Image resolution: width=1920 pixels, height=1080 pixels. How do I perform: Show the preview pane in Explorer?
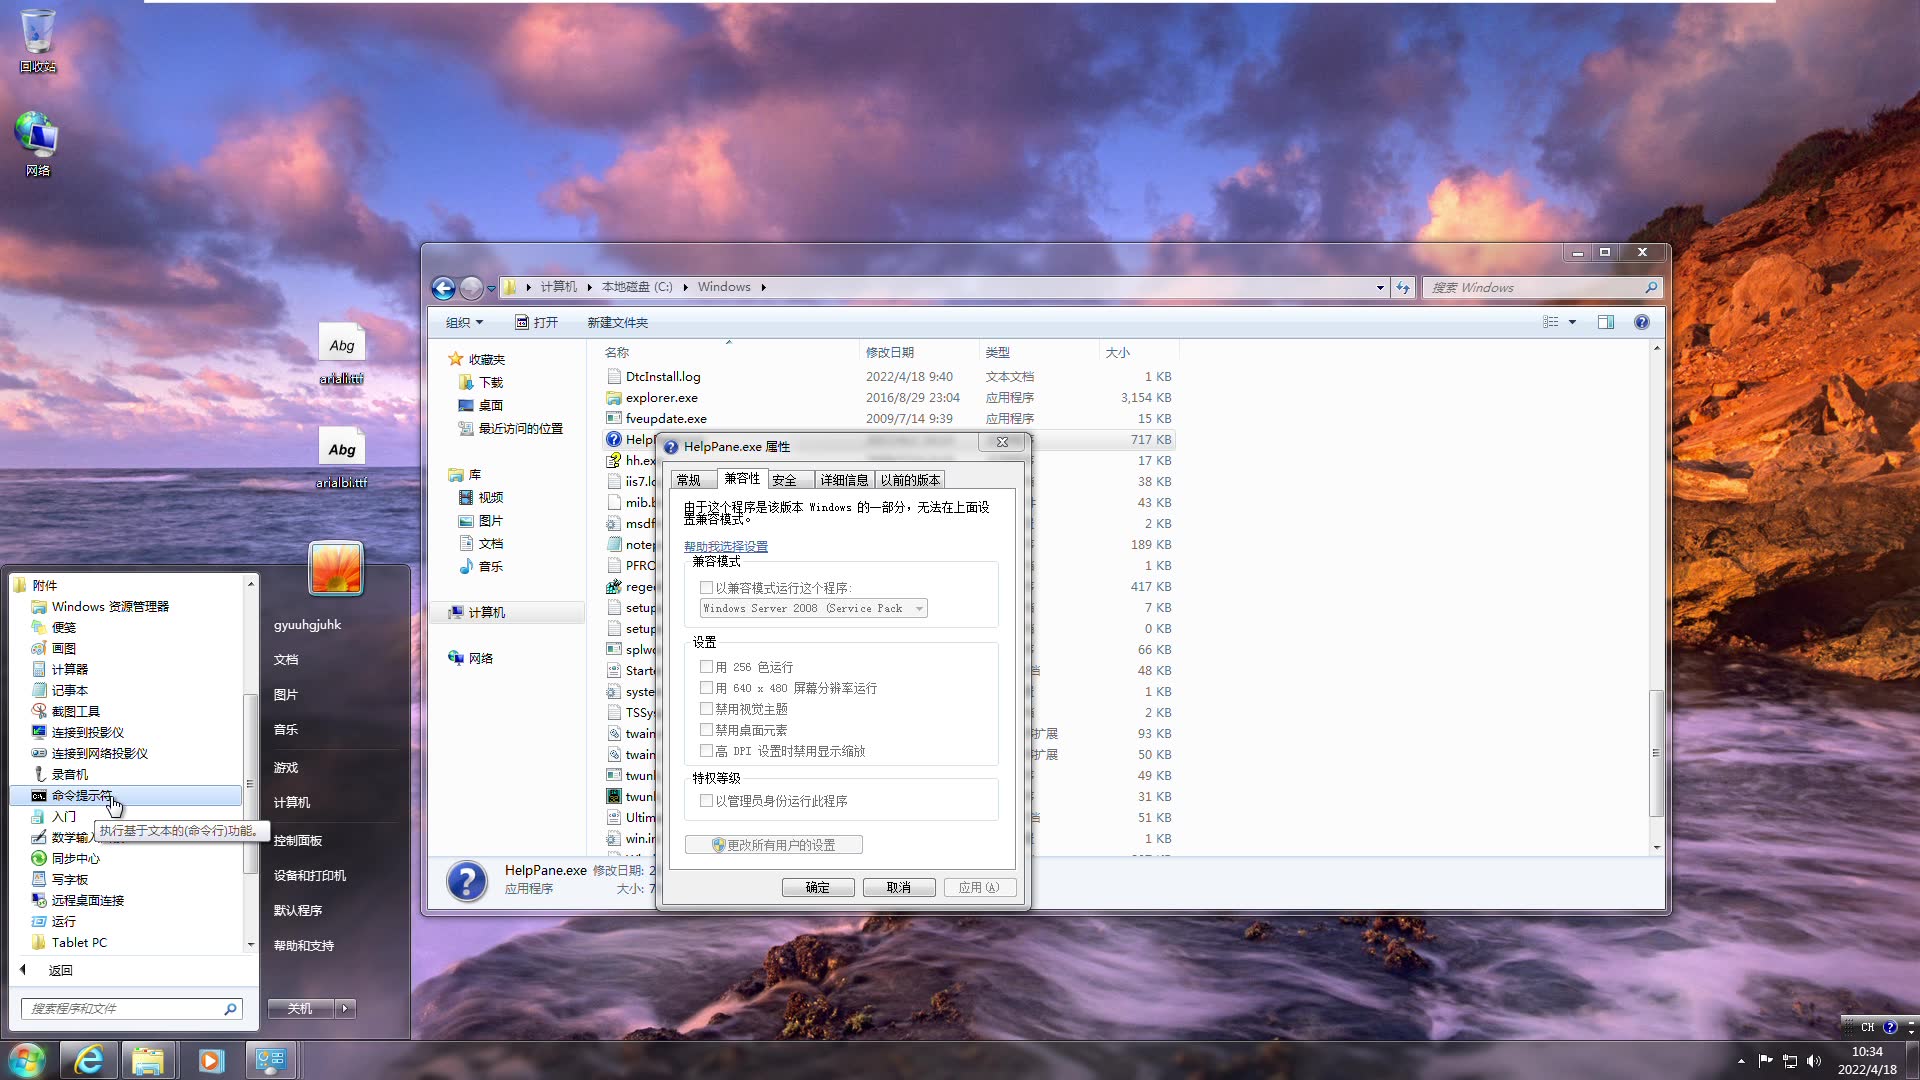tap(1607, 322)
